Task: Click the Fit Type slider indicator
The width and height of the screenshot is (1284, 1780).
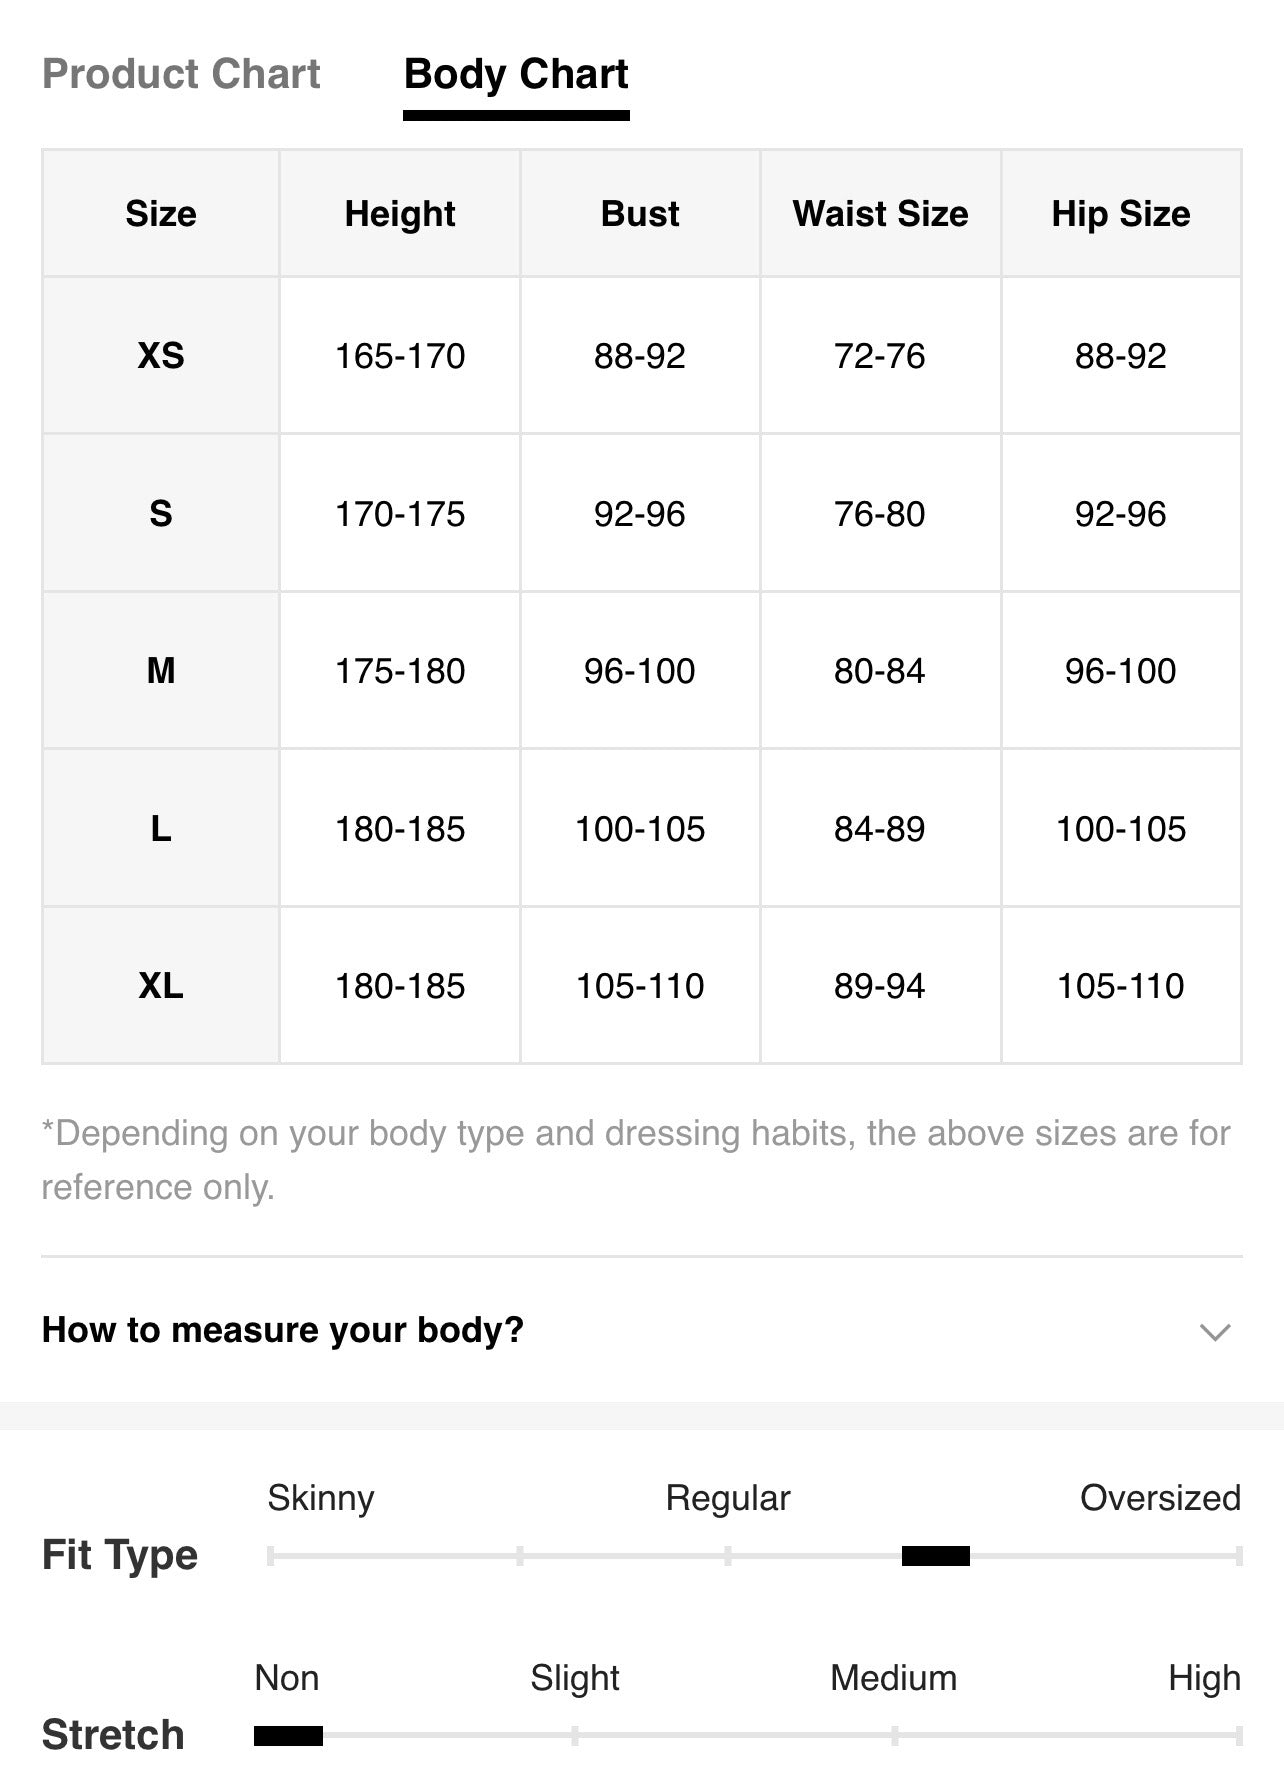Action: click(x=936, y=1555)
